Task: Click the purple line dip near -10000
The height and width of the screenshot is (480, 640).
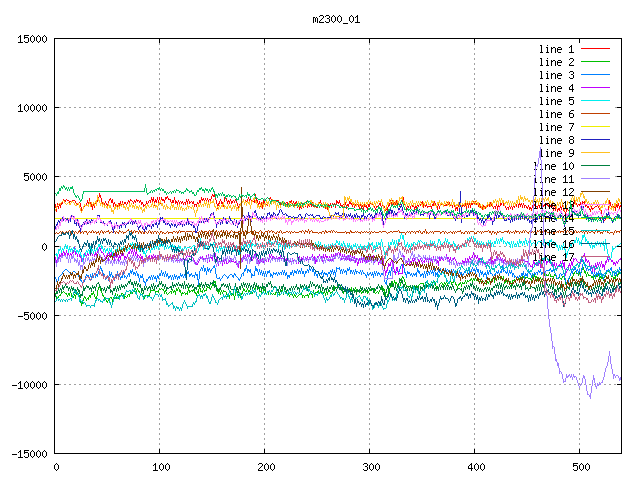Action: pyautogui.click(x=589, y=393)
